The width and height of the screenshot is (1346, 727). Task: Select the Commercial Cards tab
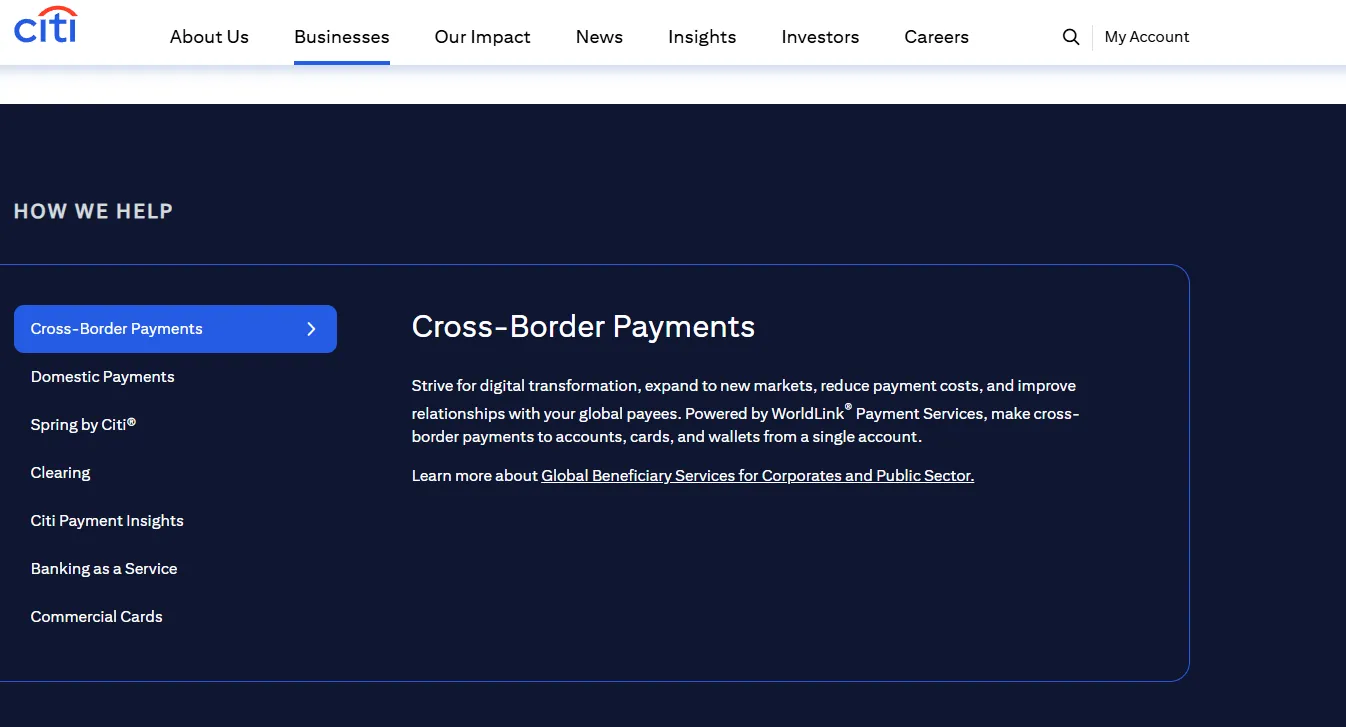tap(175, 617)
